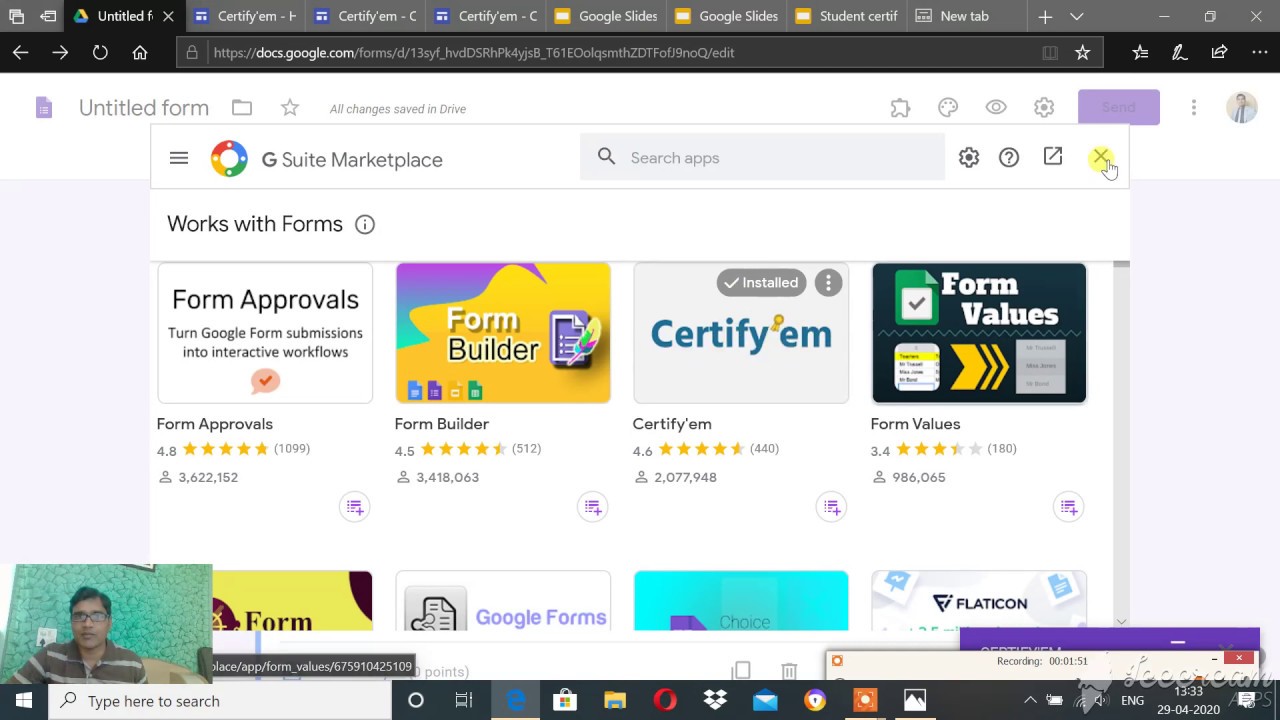Click the info icon beside Works with Forms
Viewport: 1280px width, 720px height.
click(x=365, y=225)
